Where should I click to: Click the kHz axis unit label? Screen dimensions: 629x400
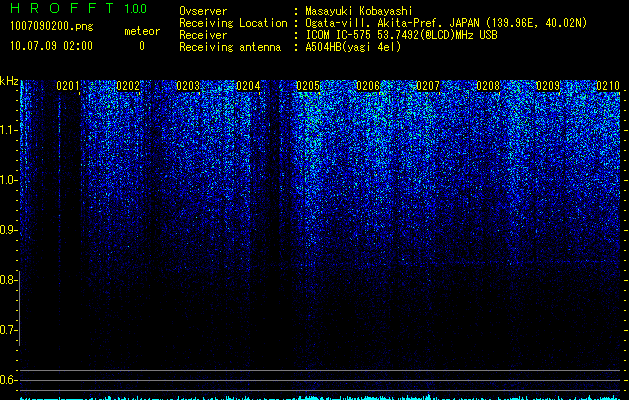[9, 81]
